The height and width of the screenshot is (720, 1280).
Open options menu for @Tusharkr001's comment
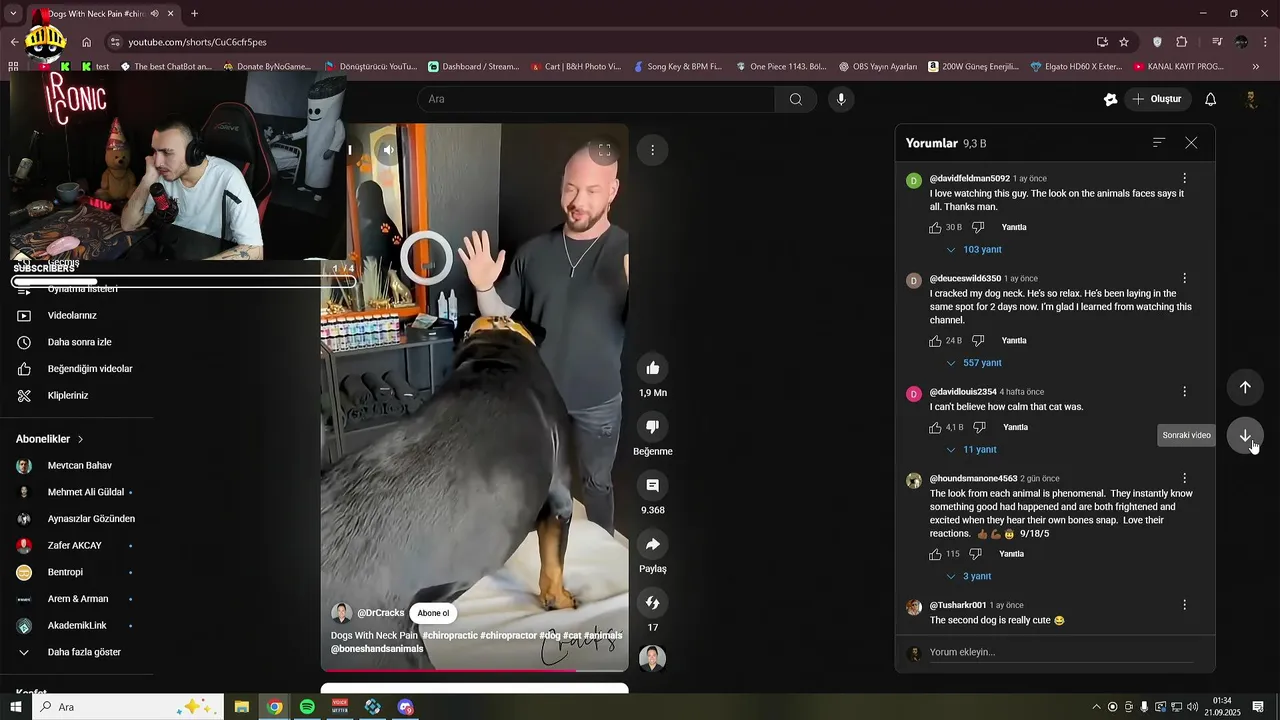click(x=1184, y=605)
